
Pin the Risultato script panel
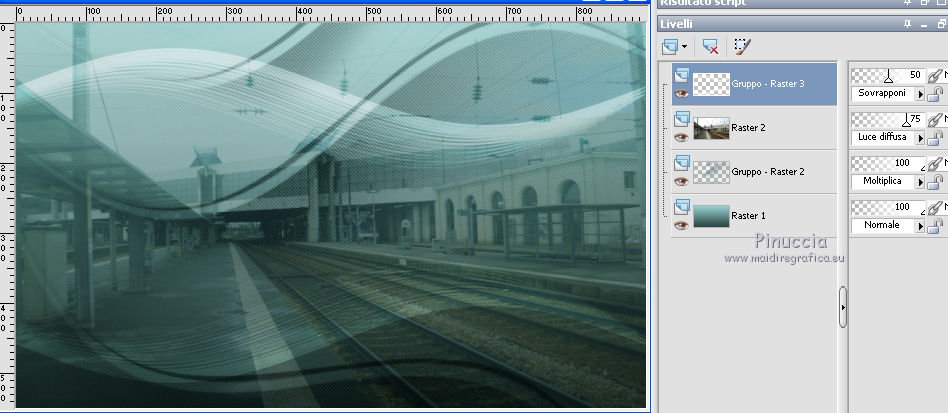(x=907, y=2)
